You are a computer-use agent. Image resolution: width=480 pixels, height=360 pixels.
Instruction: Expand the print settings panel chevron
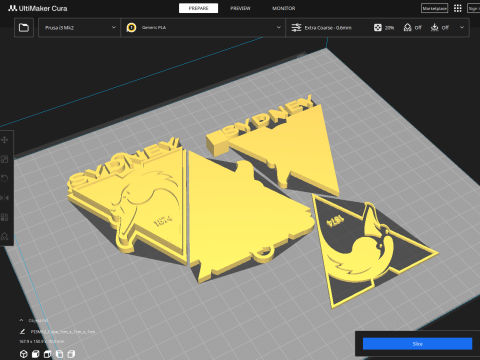click(462, 27)
